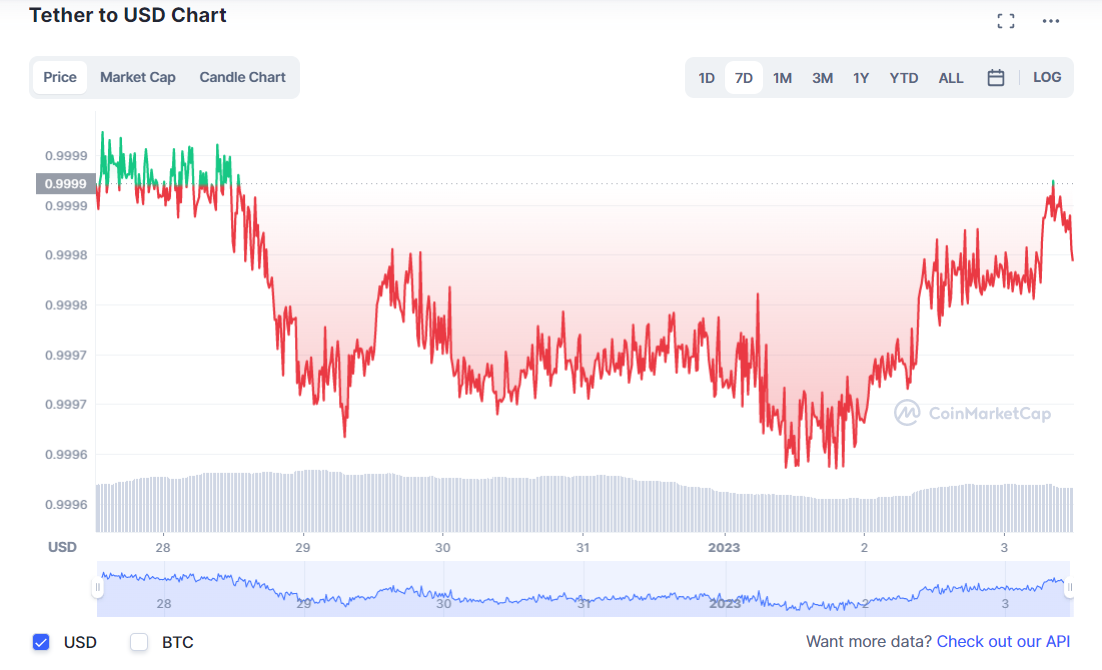Open the 7D range selector
Image resolution: width=1102 pixels, height=670 pixels.
pos(743,76)
